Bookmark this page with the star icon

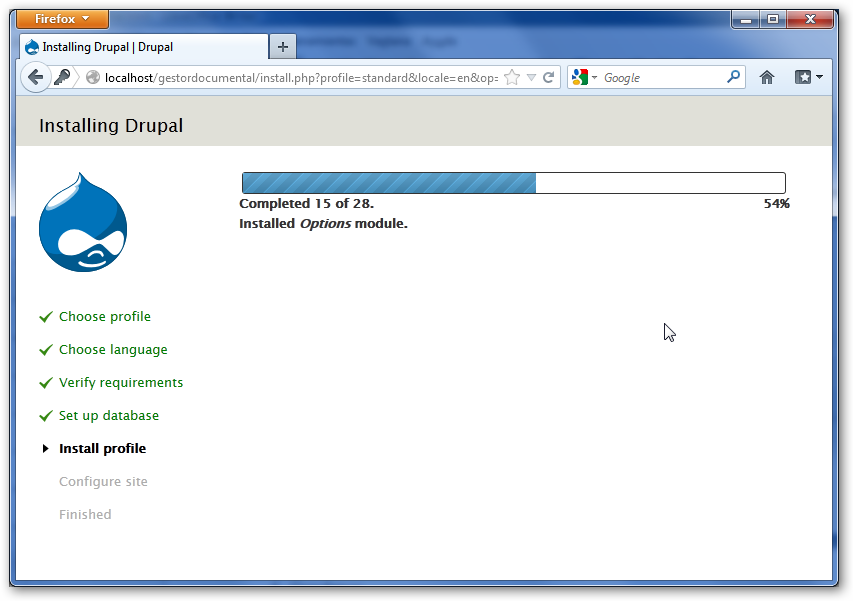(512, 76)
